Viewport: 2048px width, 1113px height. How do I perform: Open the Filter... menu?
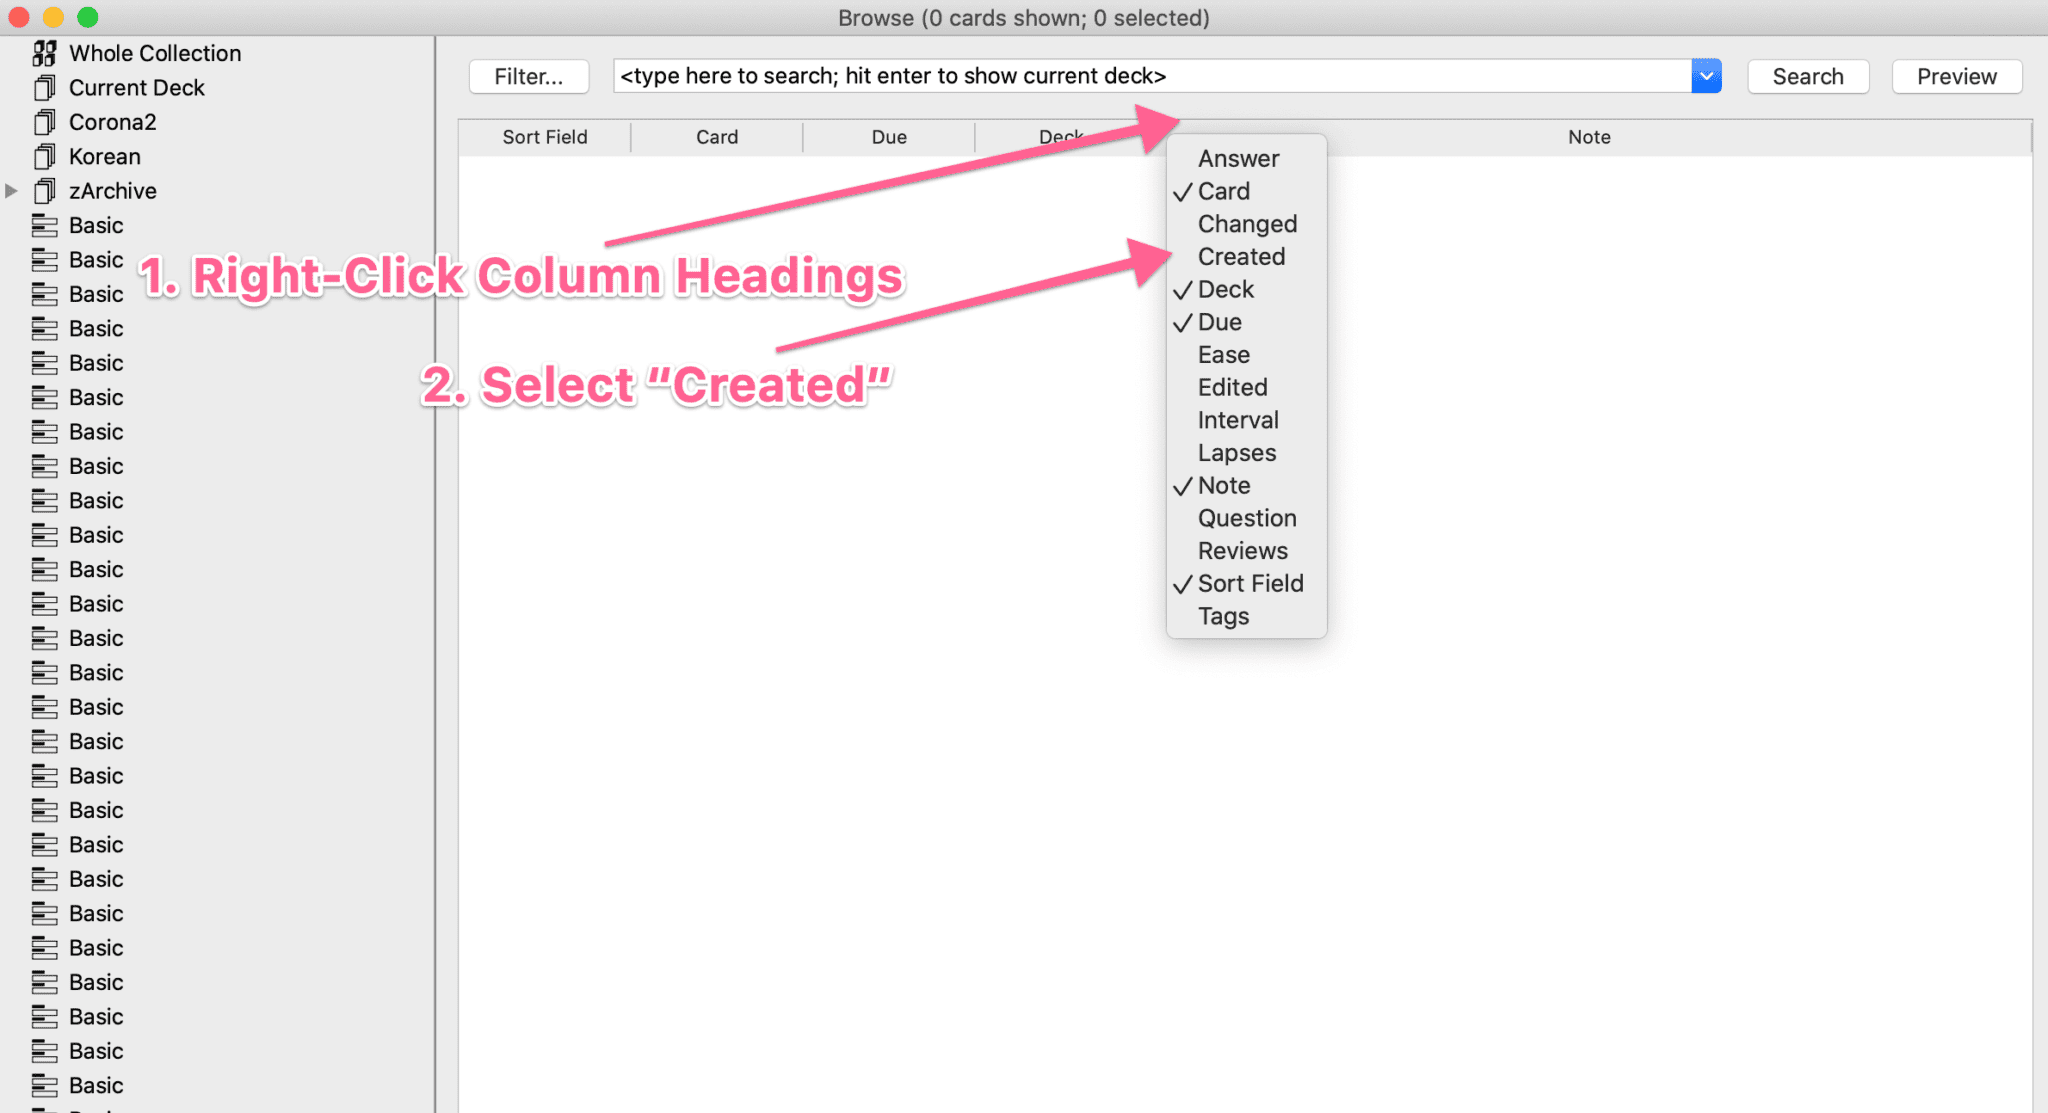pyautogui.click(x=529, y=76)
